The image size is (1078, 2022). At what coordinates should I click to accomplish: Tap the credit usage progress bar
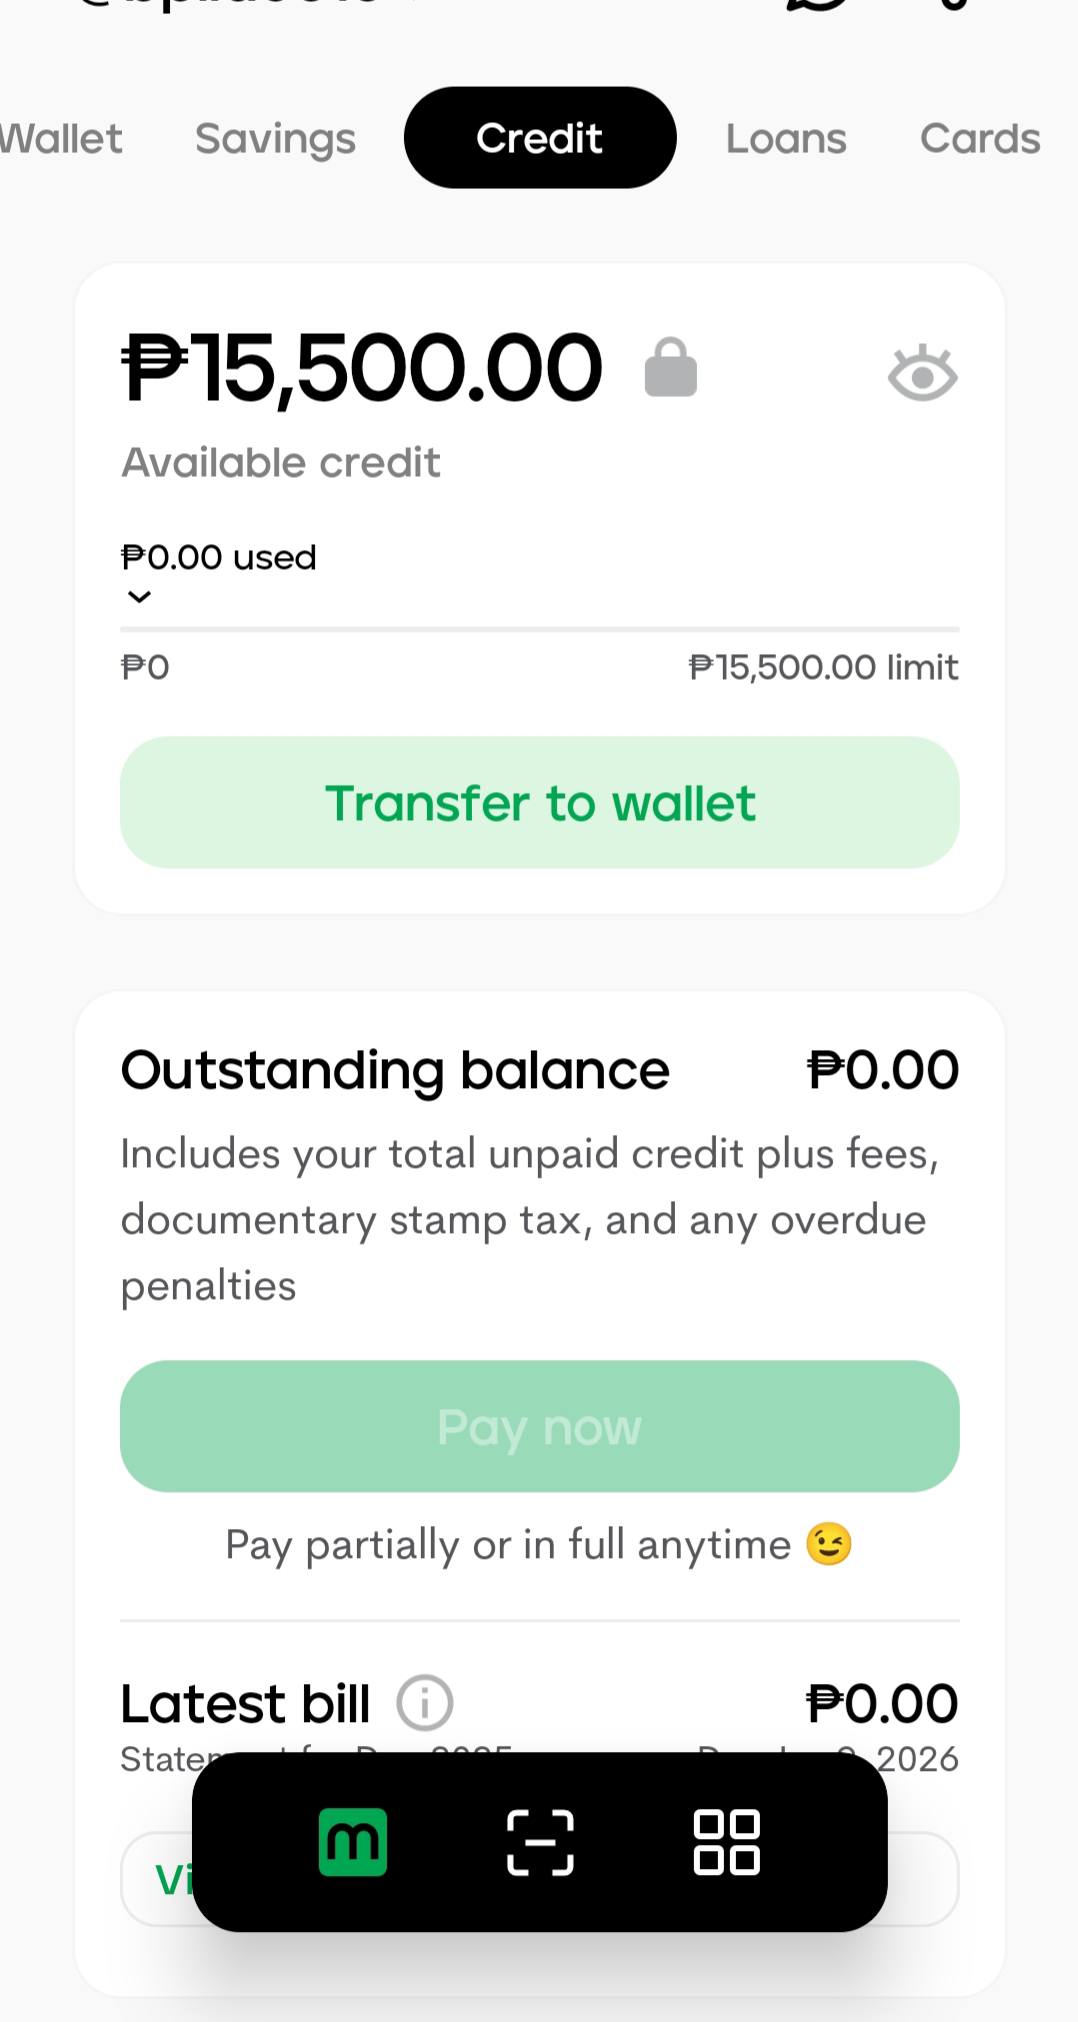[x=540, y=629]
